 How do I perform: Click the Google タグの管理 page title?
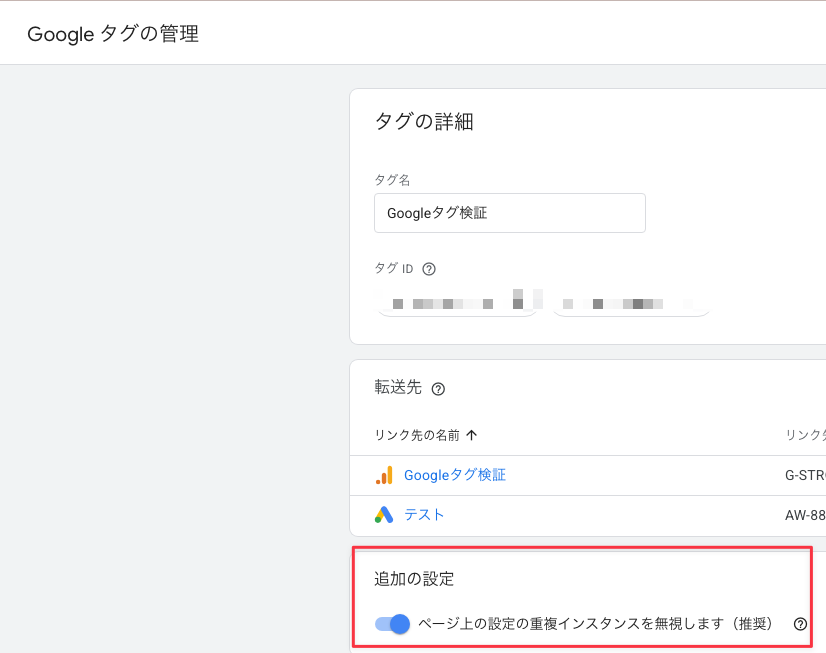click(x=113, y=34)
